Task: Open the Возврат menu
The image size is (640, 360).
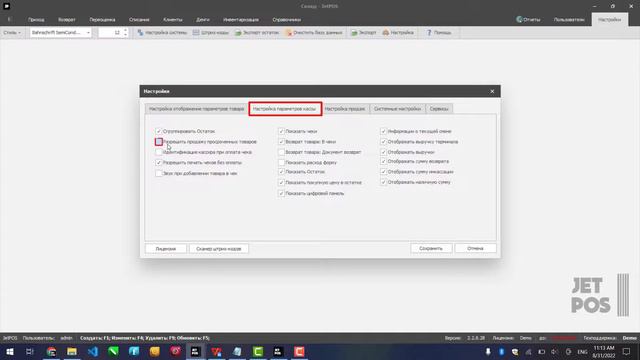Action: 67,19
